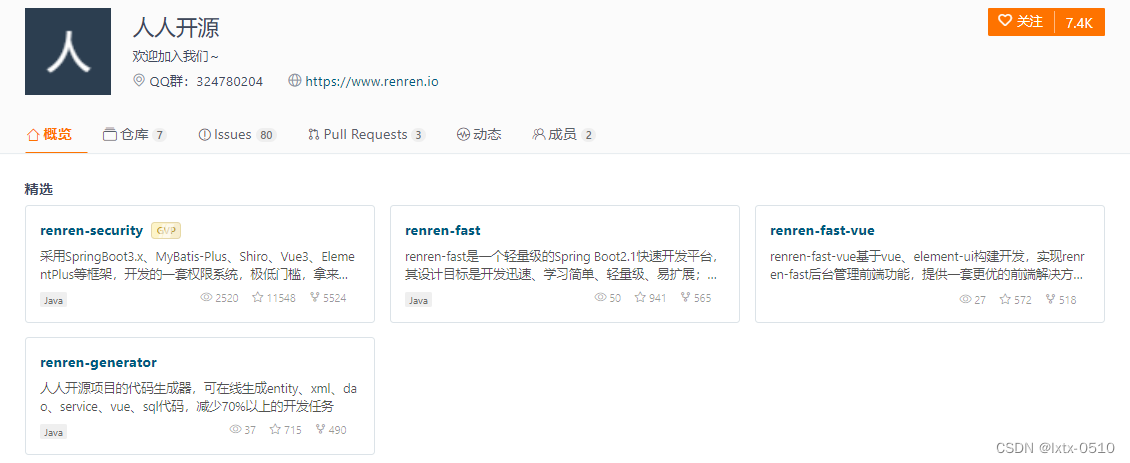Open the 7.4K followers count
This screenshot has width=1130, height=463.
click(x=1080, y=22)
